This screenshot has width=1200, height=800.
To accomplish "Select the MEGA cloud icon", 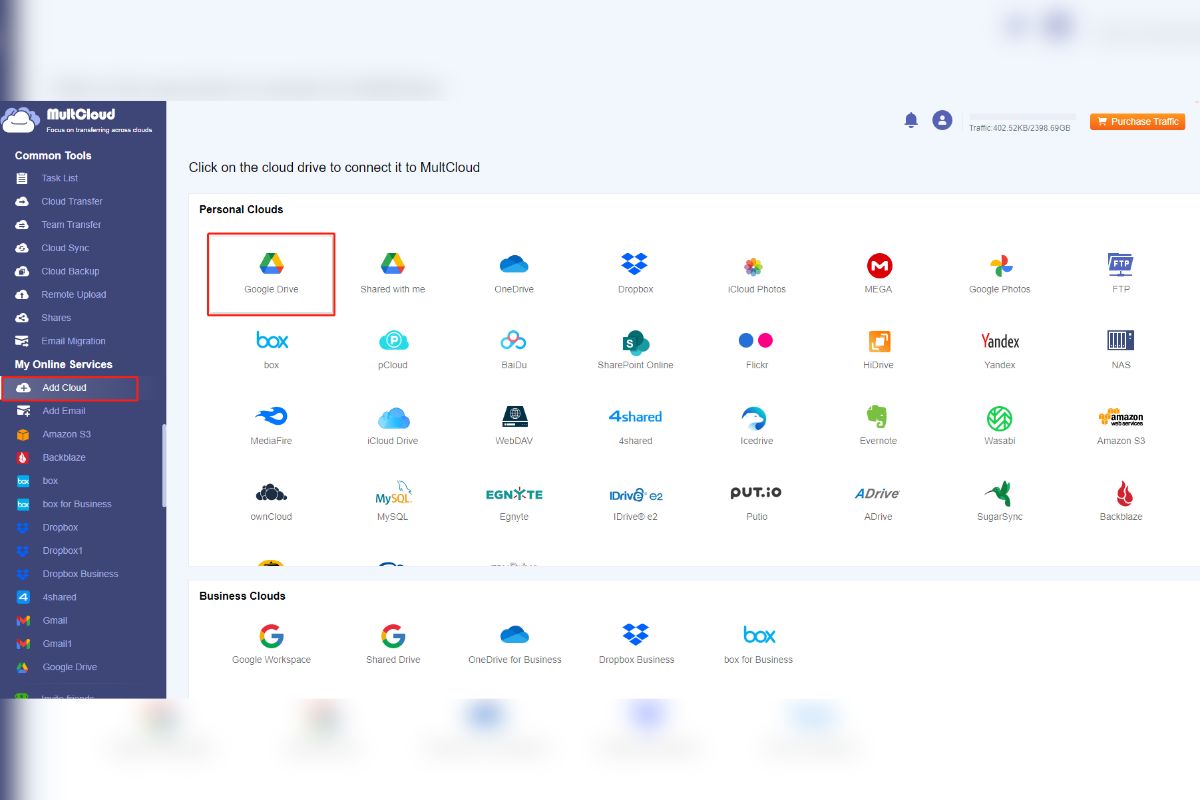I will (x=879, y=274).
